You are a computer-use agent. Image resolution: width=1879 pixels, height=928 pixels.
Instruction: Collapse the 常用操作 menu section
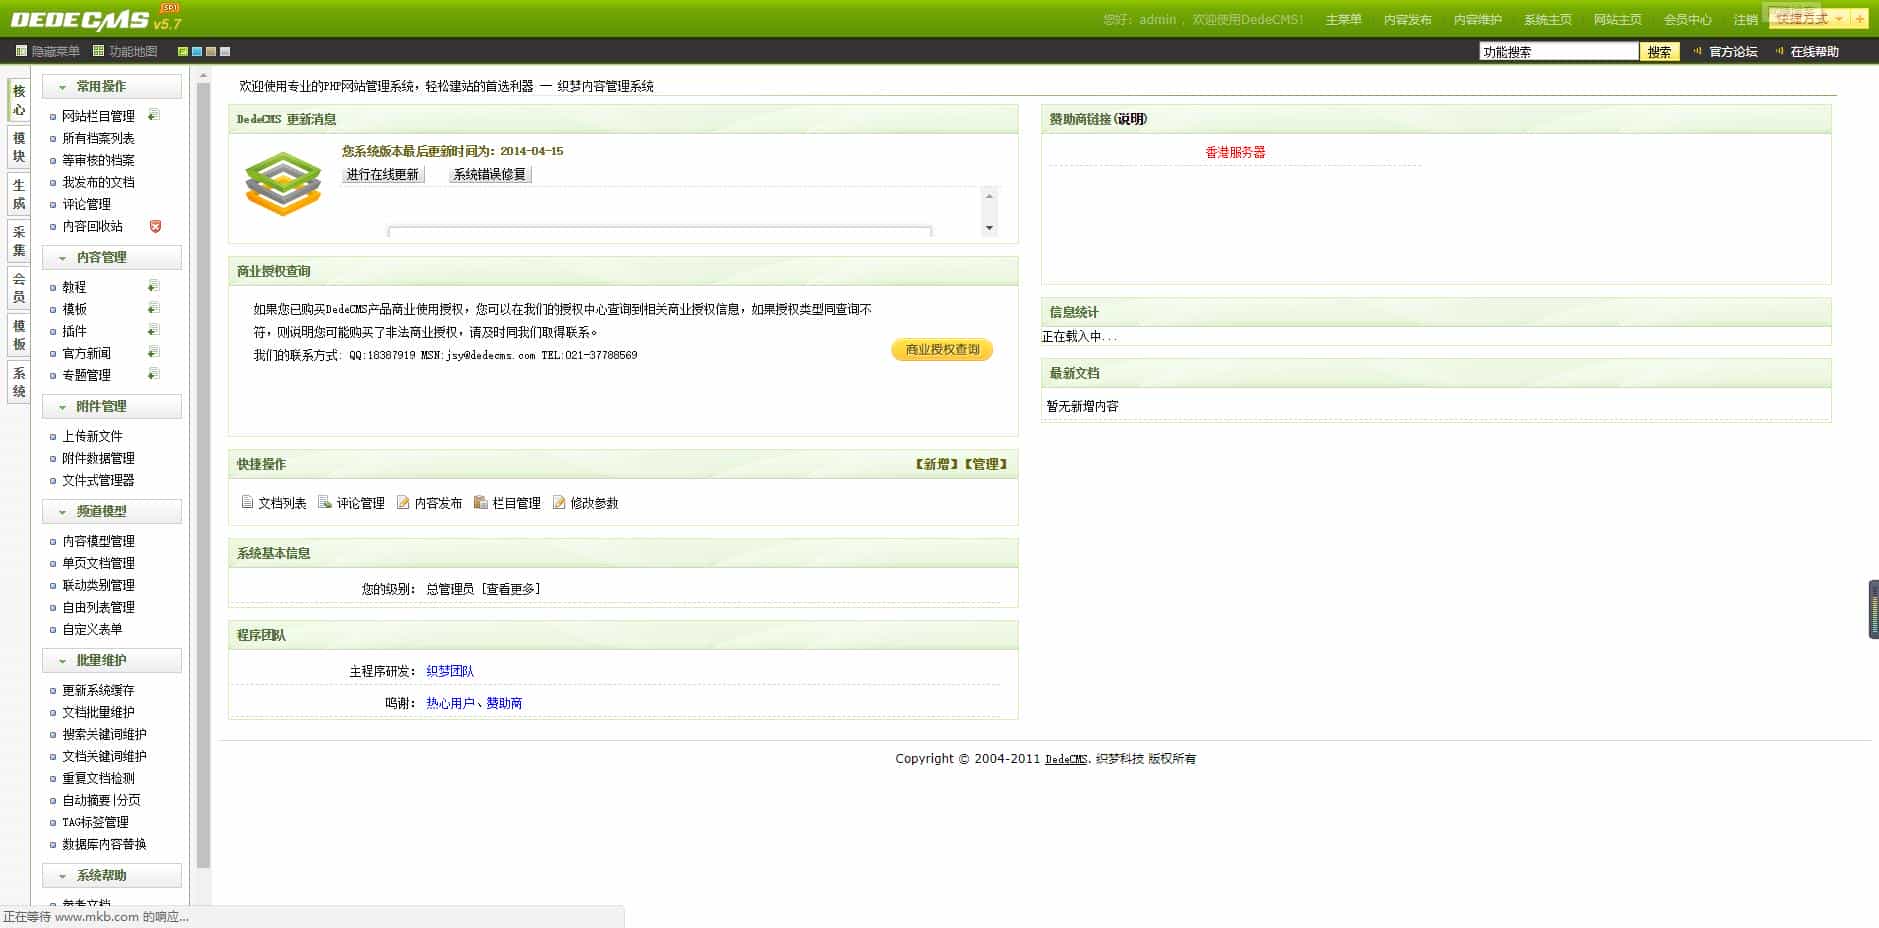click(x=112, y=87)
